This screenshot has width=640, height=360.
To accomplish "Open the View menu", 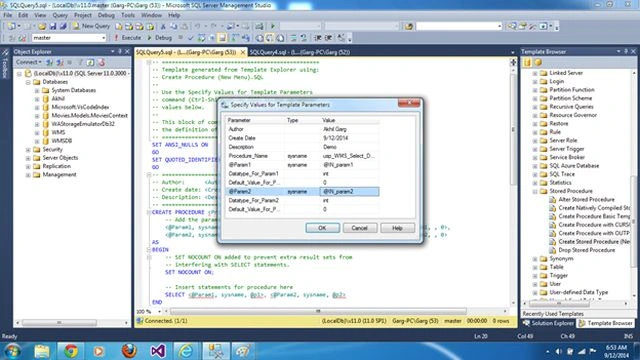I will point(40,15).
